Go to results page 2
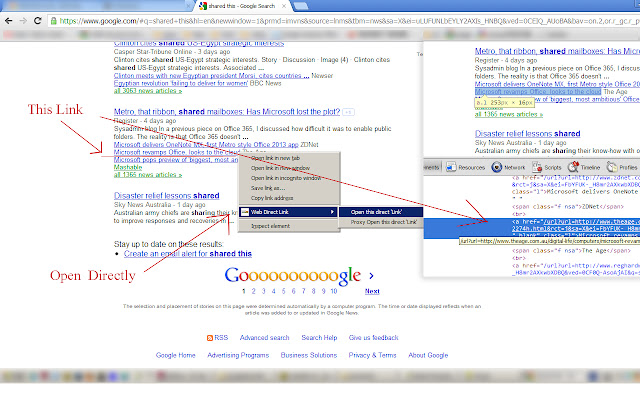The width and height of the screenshot is (640, 400). click(253, 291)
